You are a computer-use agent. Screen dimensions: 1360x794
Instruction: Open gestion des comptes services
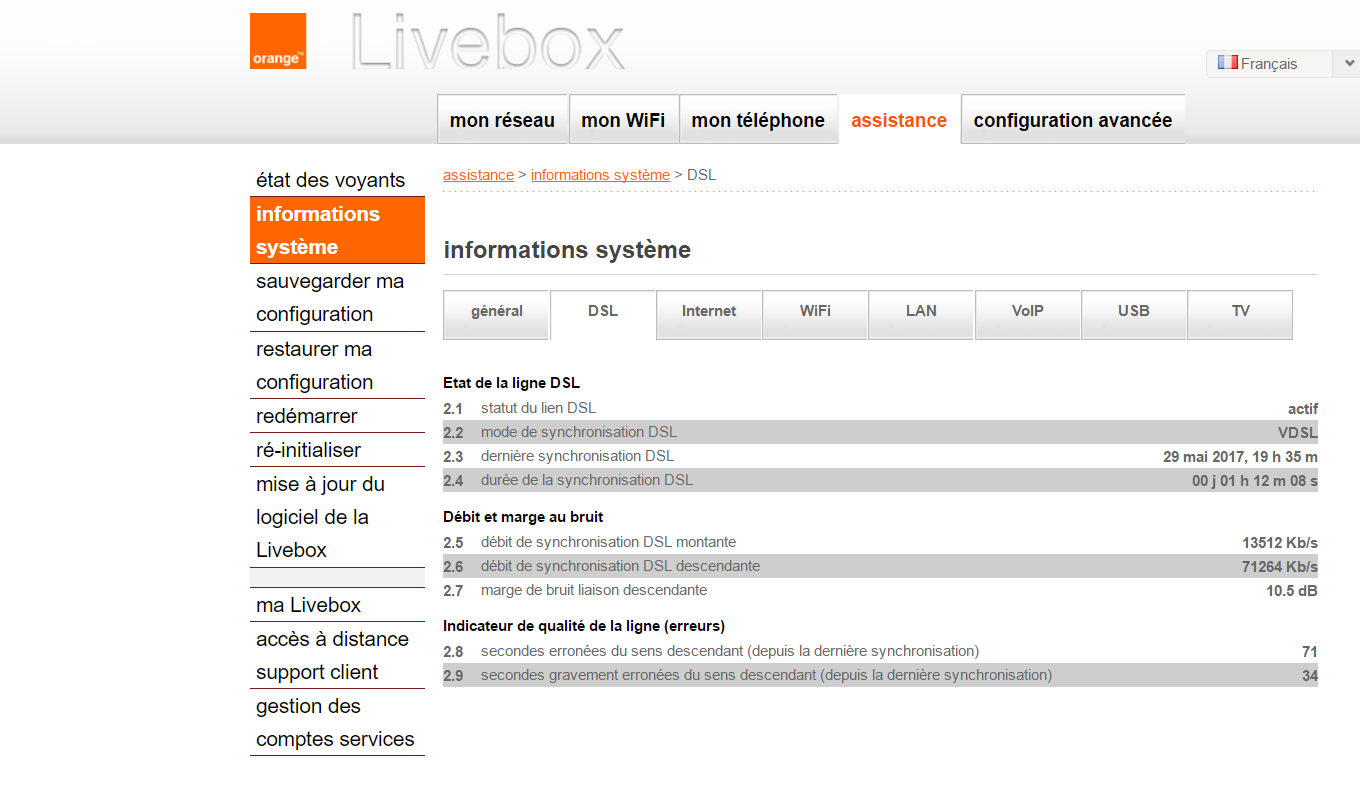click(337, 722)
